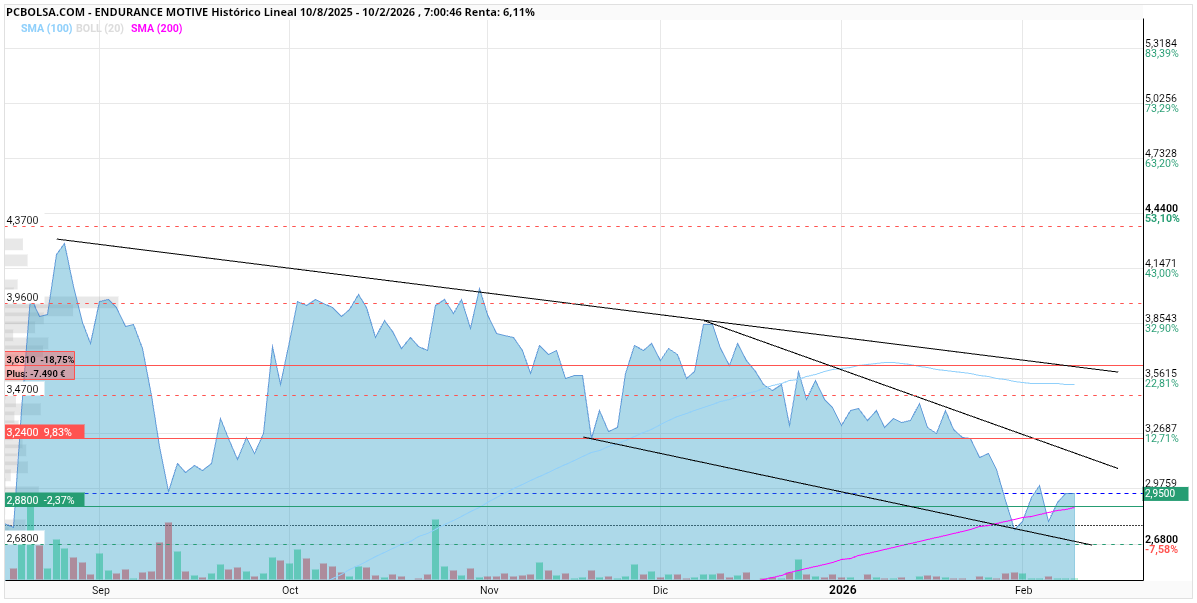Toggle the SMA (200) indicator legend
The height and width of the screenshot is (603, 1197).
pos(156,28)
